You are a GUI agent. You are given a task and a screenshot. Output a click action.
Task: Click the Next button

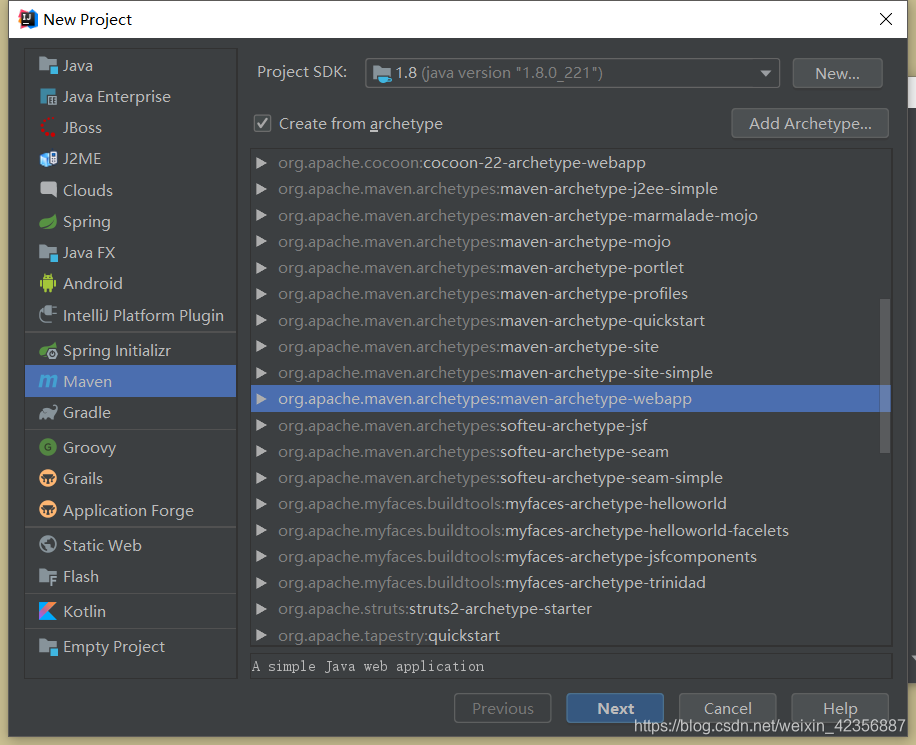pyautogui.click(x=615, y=708)
